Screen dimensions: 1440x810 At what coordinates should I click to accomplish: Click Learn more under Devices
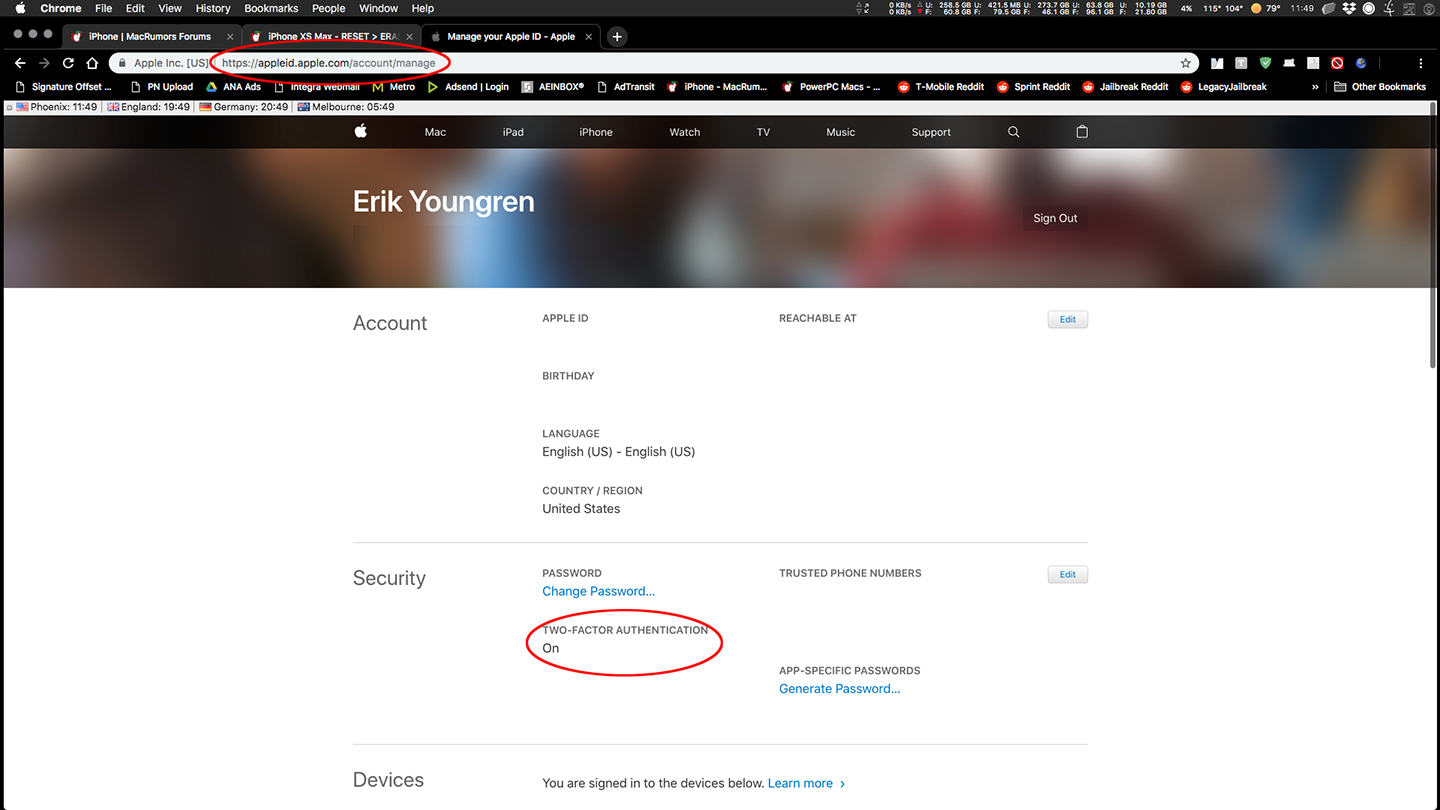[800, 784]
